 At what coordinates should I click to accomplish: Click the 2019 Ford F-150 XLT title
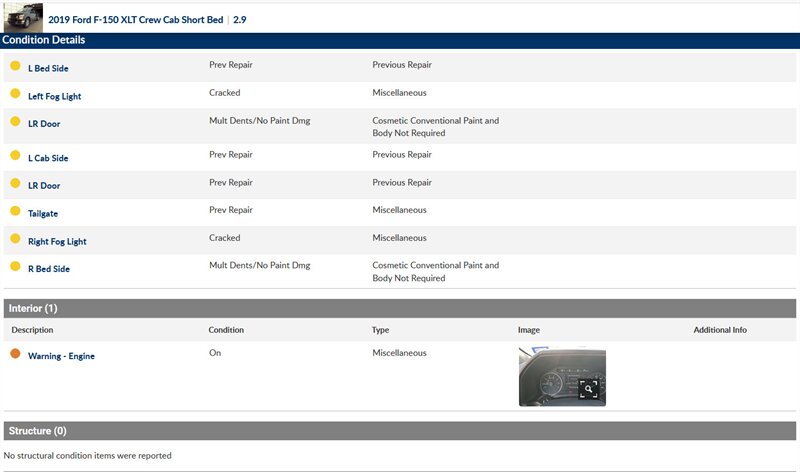[x=136, y=19]
